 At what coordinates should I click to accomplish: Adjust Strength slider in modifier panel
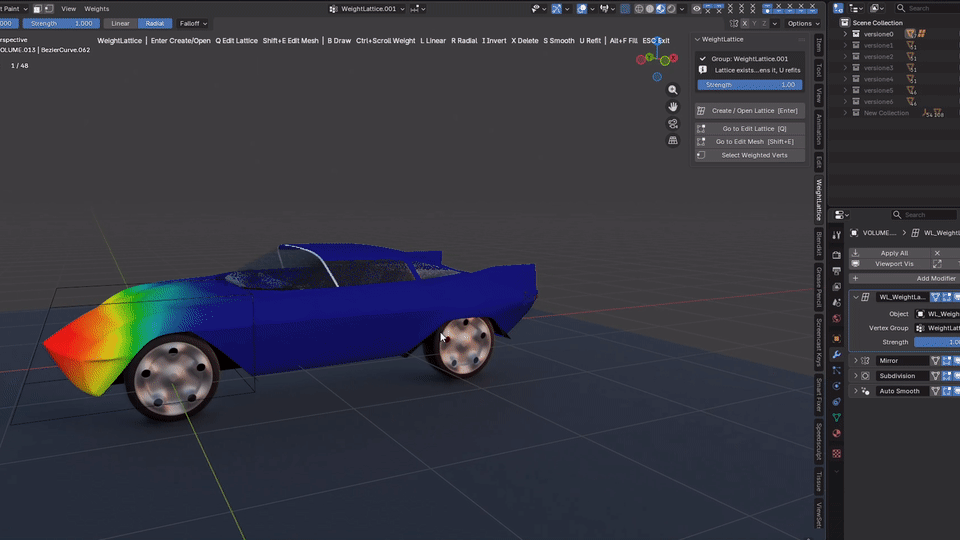[x=937, y=342]
